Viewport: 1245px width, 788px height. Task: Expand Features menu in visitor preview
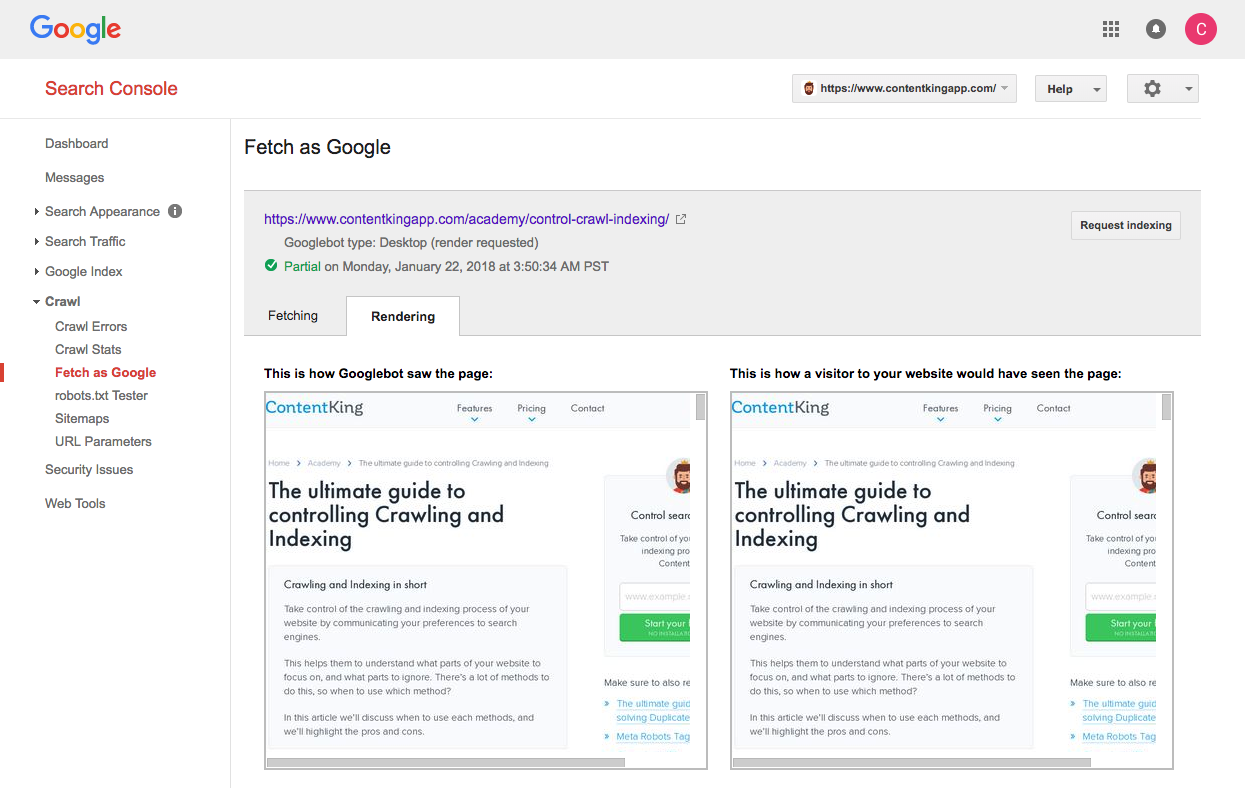point(941,412)
